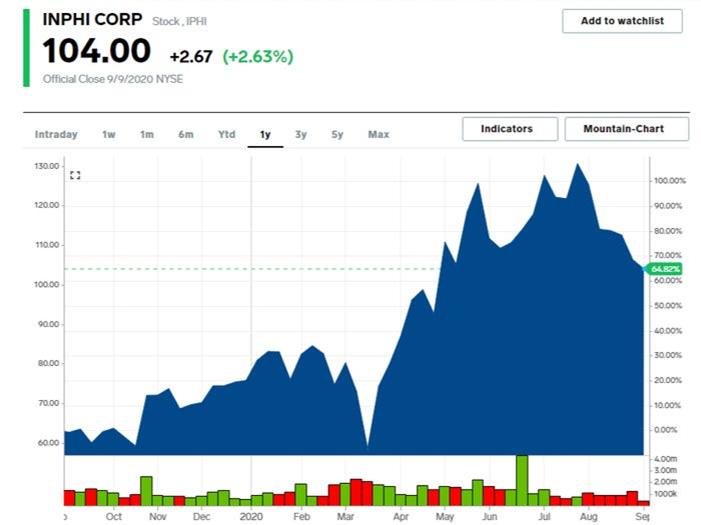Click the +2.63% change percentage
The image size is (701, 525).
click(258, 56)
